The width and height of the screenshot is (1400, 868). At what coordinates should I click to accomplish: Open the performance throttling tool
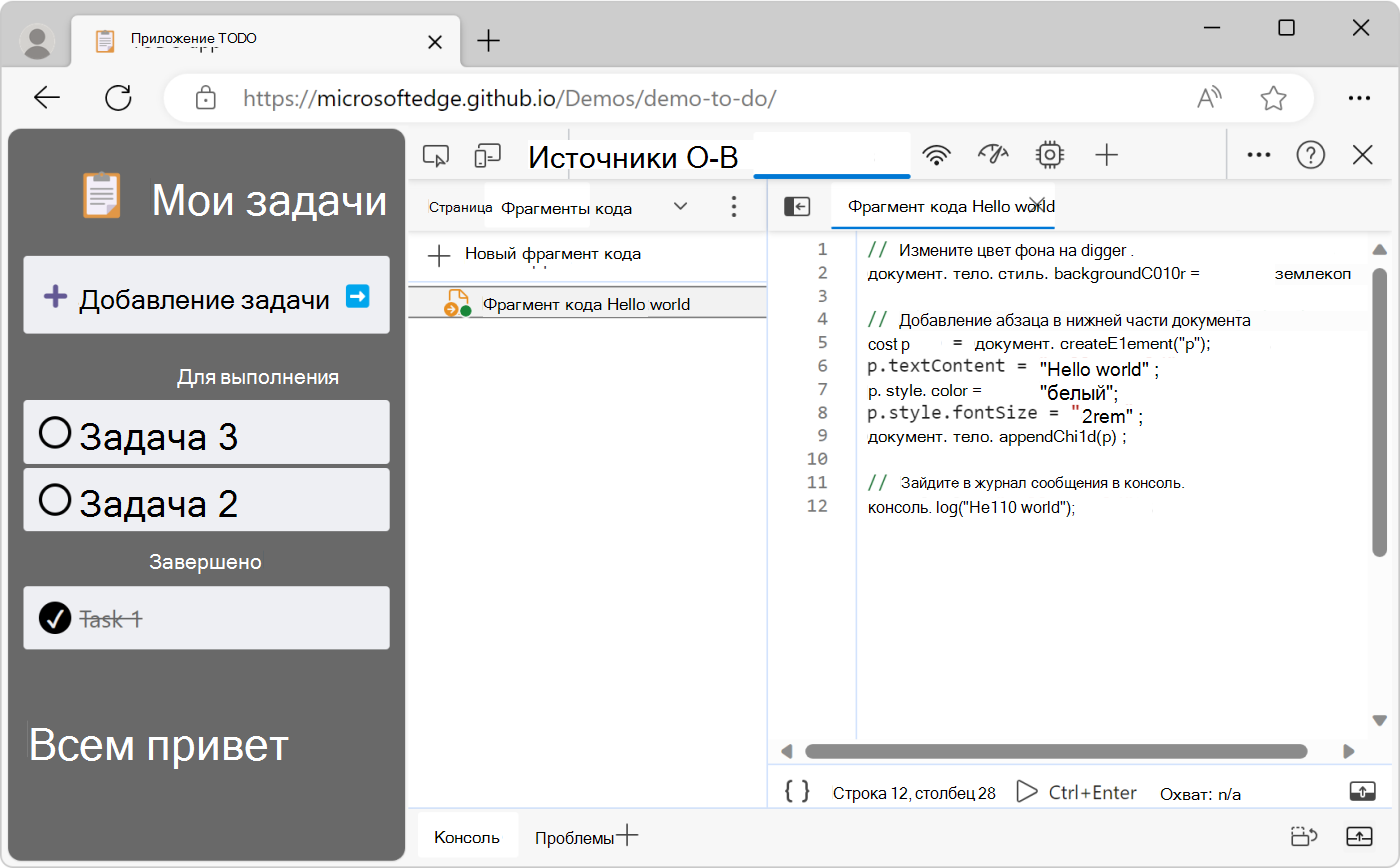click(992, 155)
